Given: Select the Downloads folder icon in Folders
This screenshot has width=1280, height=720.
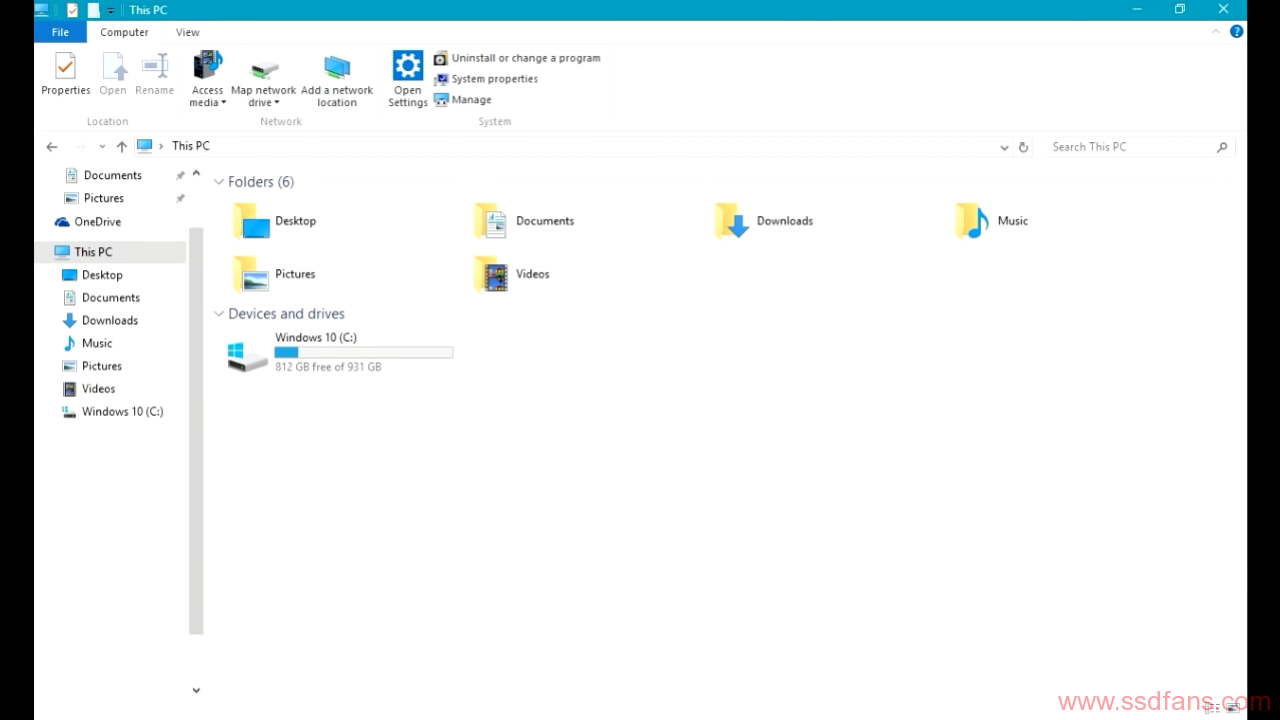Looking at the screenshot, I should pos(732,221).
